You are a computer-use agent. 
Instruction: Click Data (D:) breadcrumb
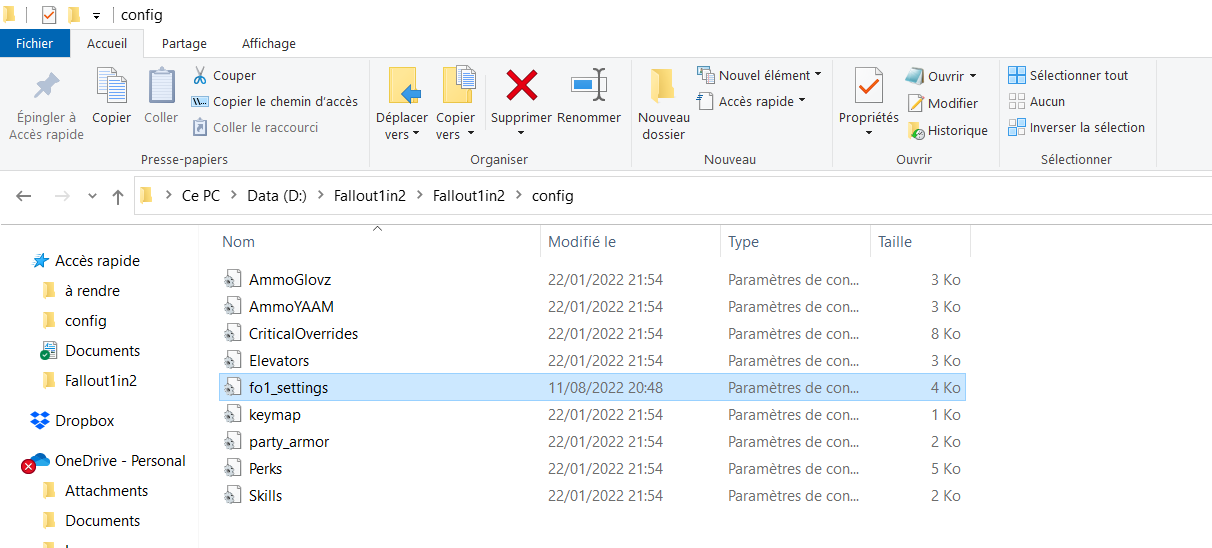pos(278,196)
